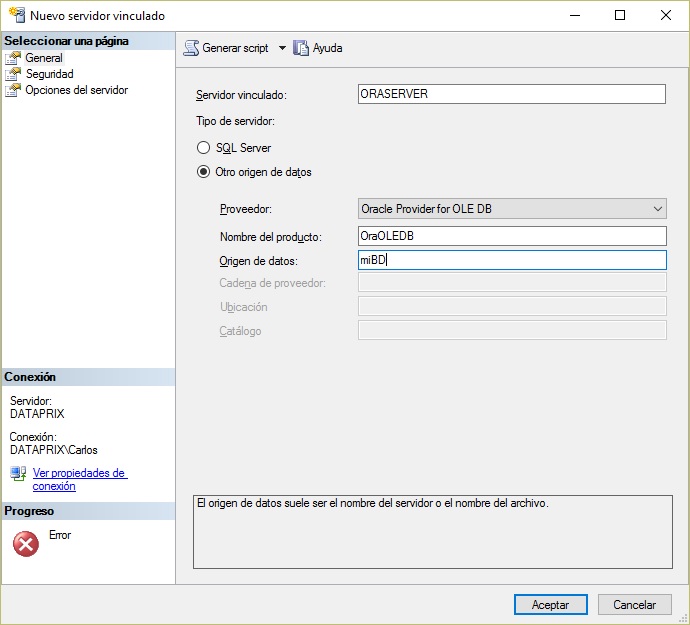Viewport: 690px width, 625px height.
Task: Click the Aceptar button
Action: (551, 604)
